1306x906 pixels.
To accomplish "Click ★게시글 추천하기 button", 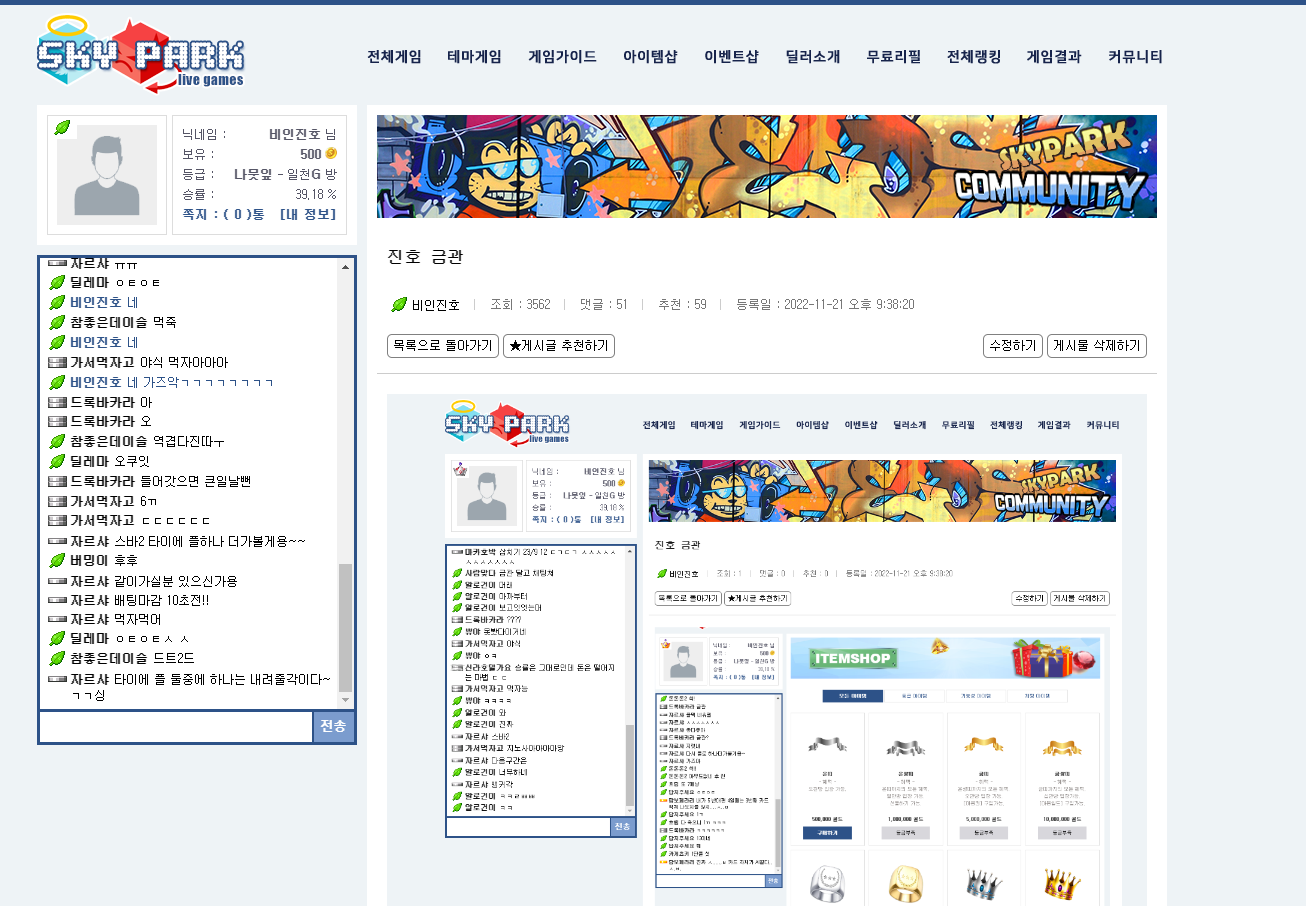I will (x=559, y=346).
